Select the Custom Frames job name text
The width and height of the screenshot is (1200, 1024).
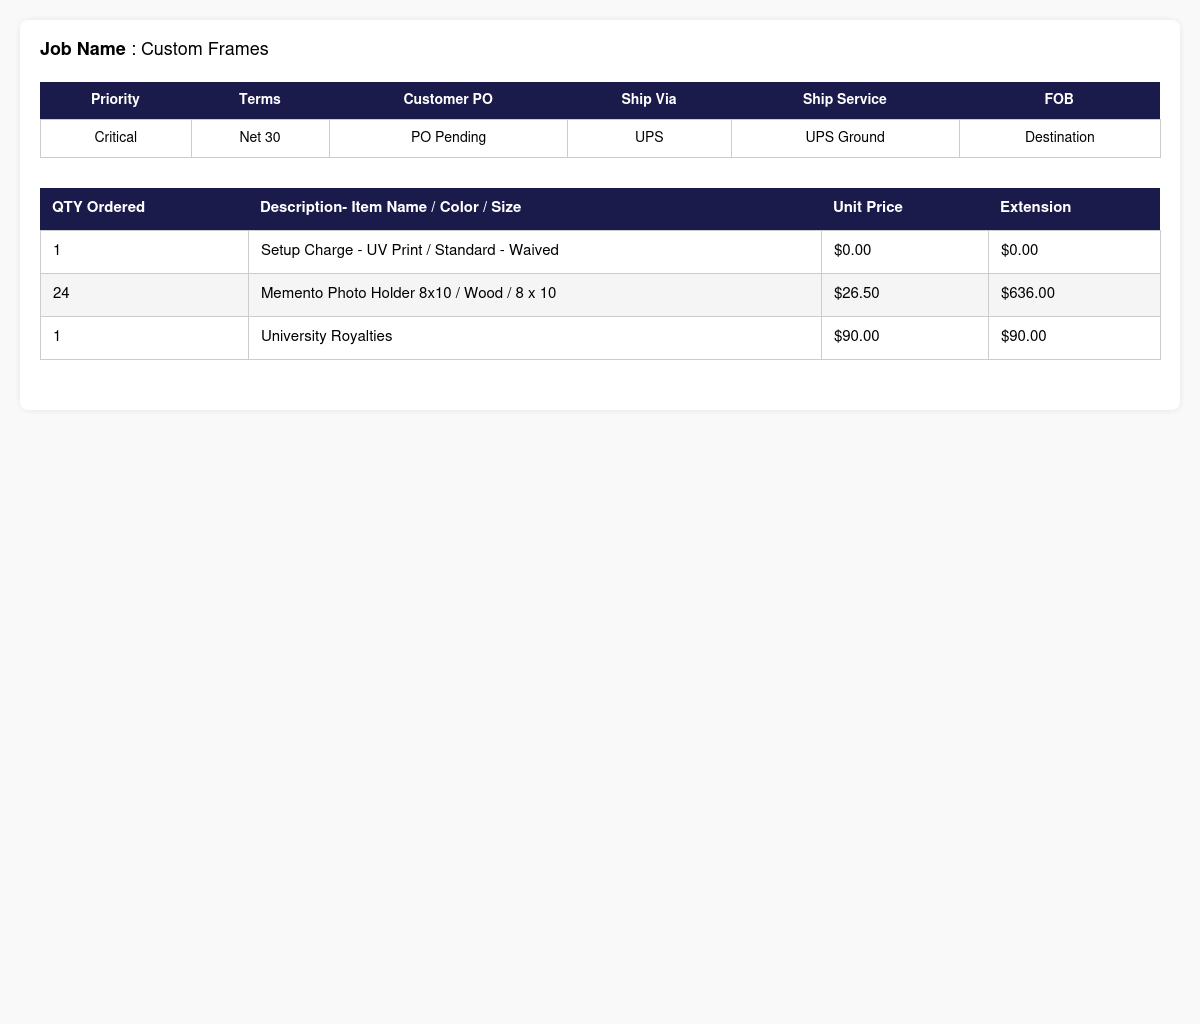(x=205, y=49)
